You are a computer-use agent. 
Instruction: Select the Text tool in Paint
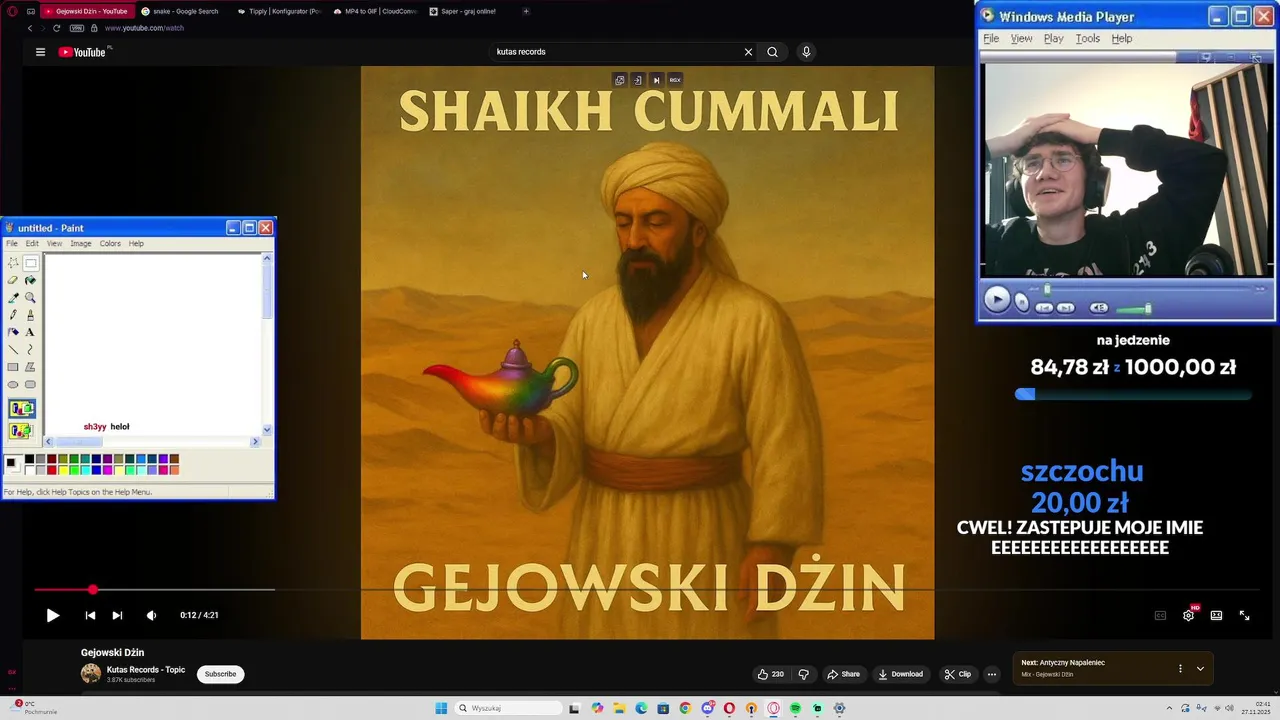(x=30, y=332)
